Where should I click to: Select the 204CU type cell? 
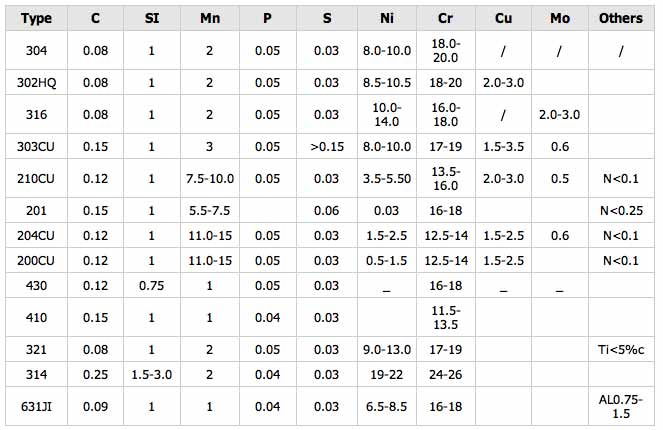[x=36, y=236]
